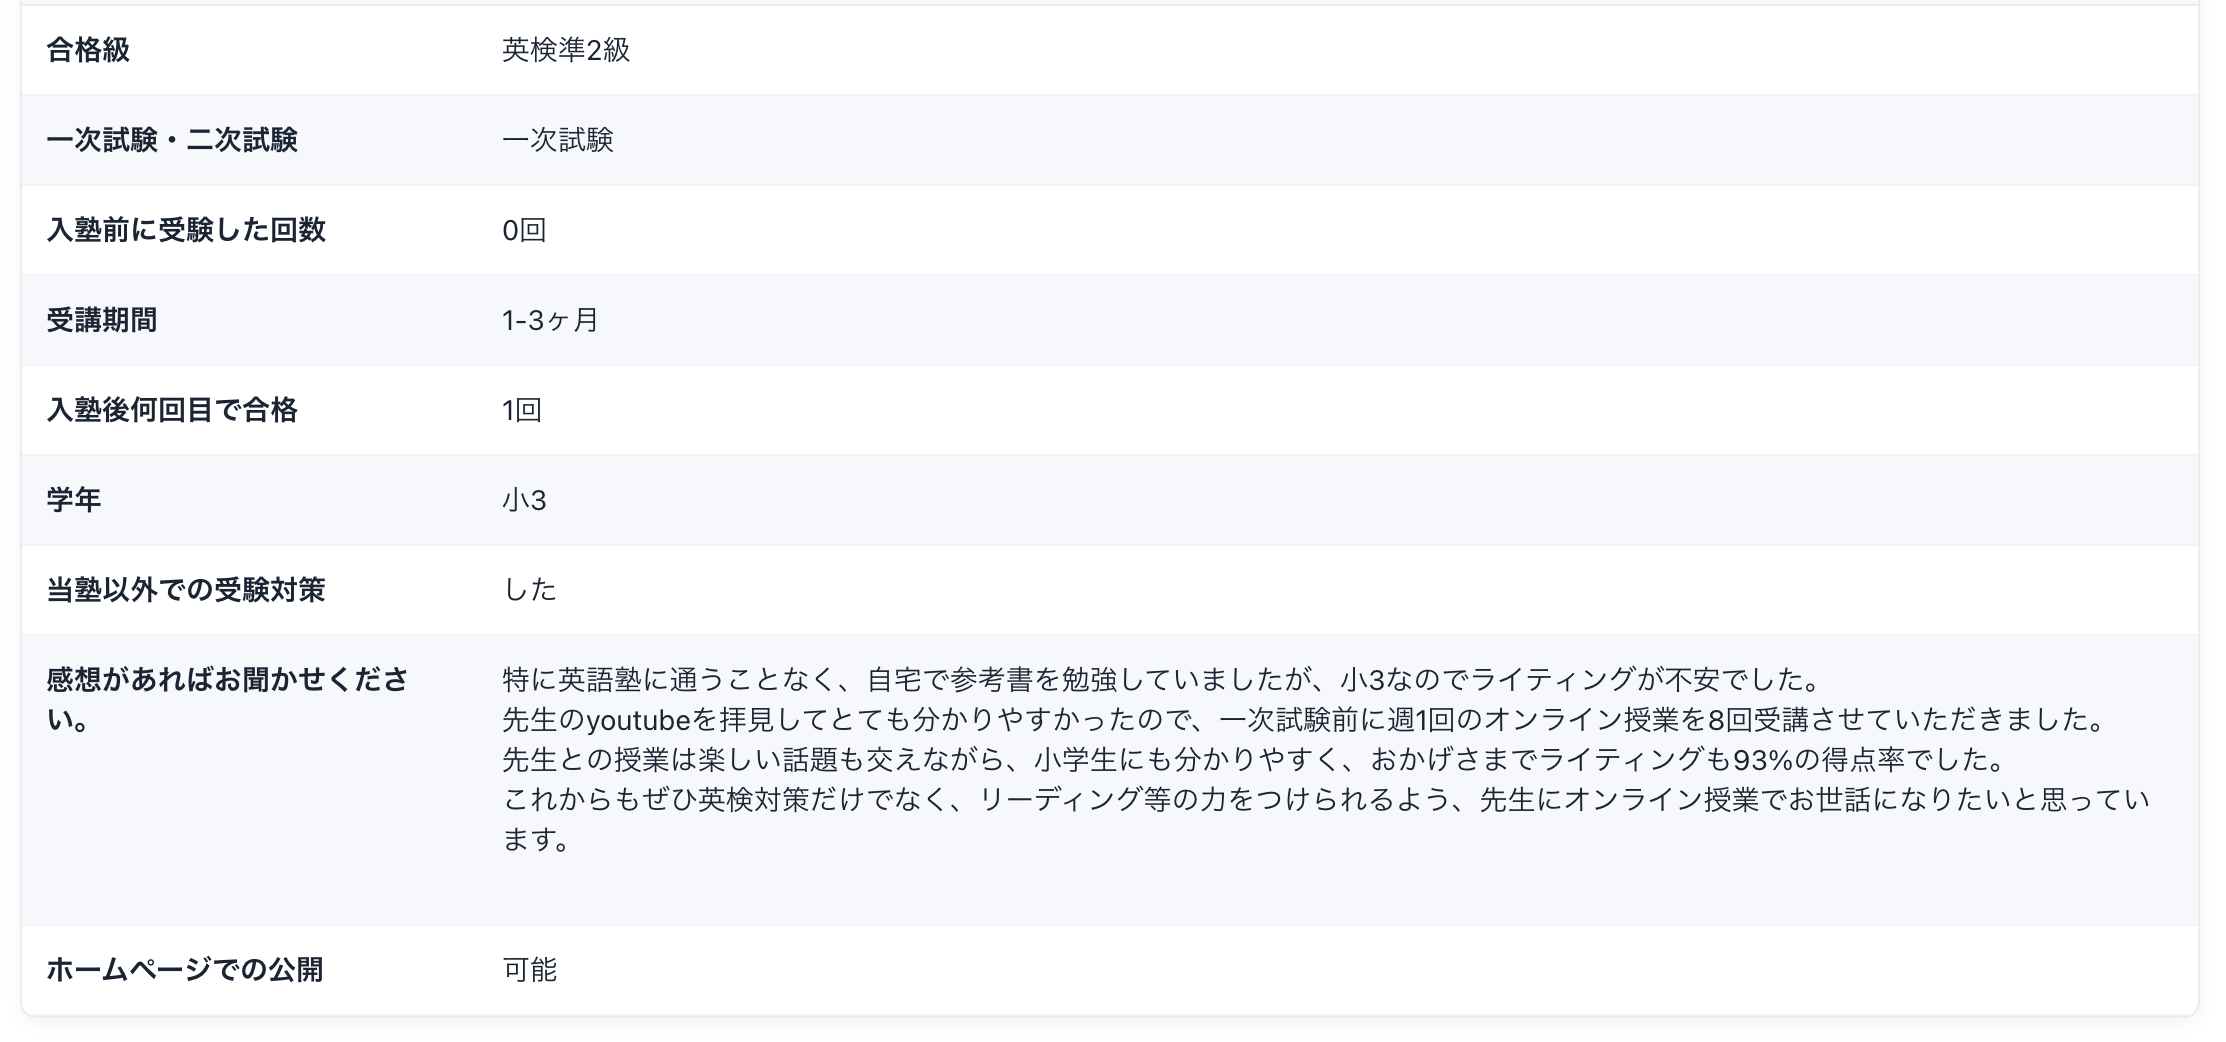
Task: Click the 入塾前に受験した回数 label
Action: click(186, 230)
